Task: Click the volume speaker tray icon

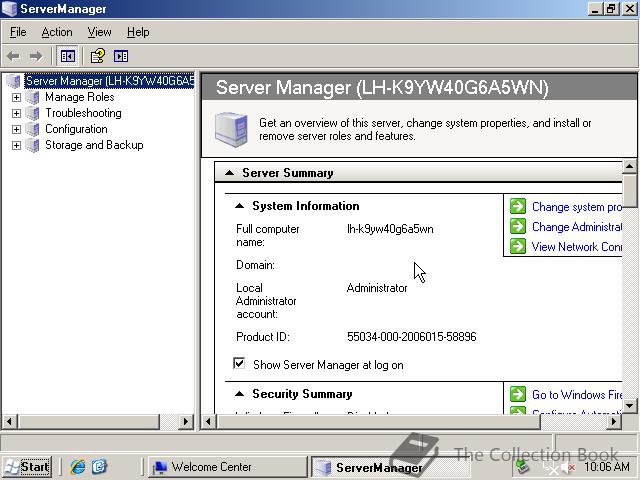Action: 568,467
